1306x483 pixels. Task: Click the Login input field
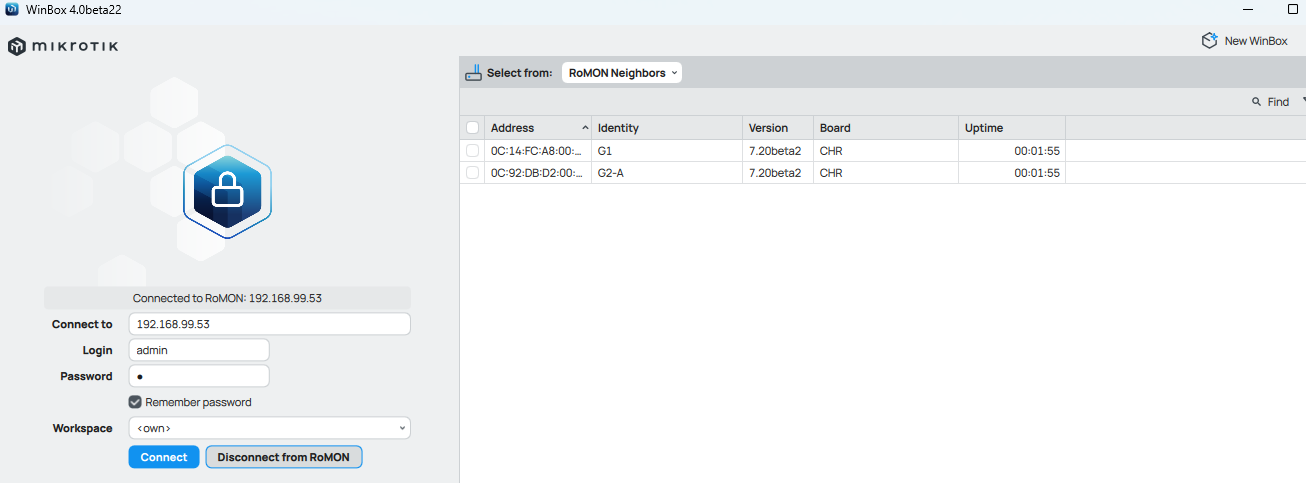pos(199,350)
